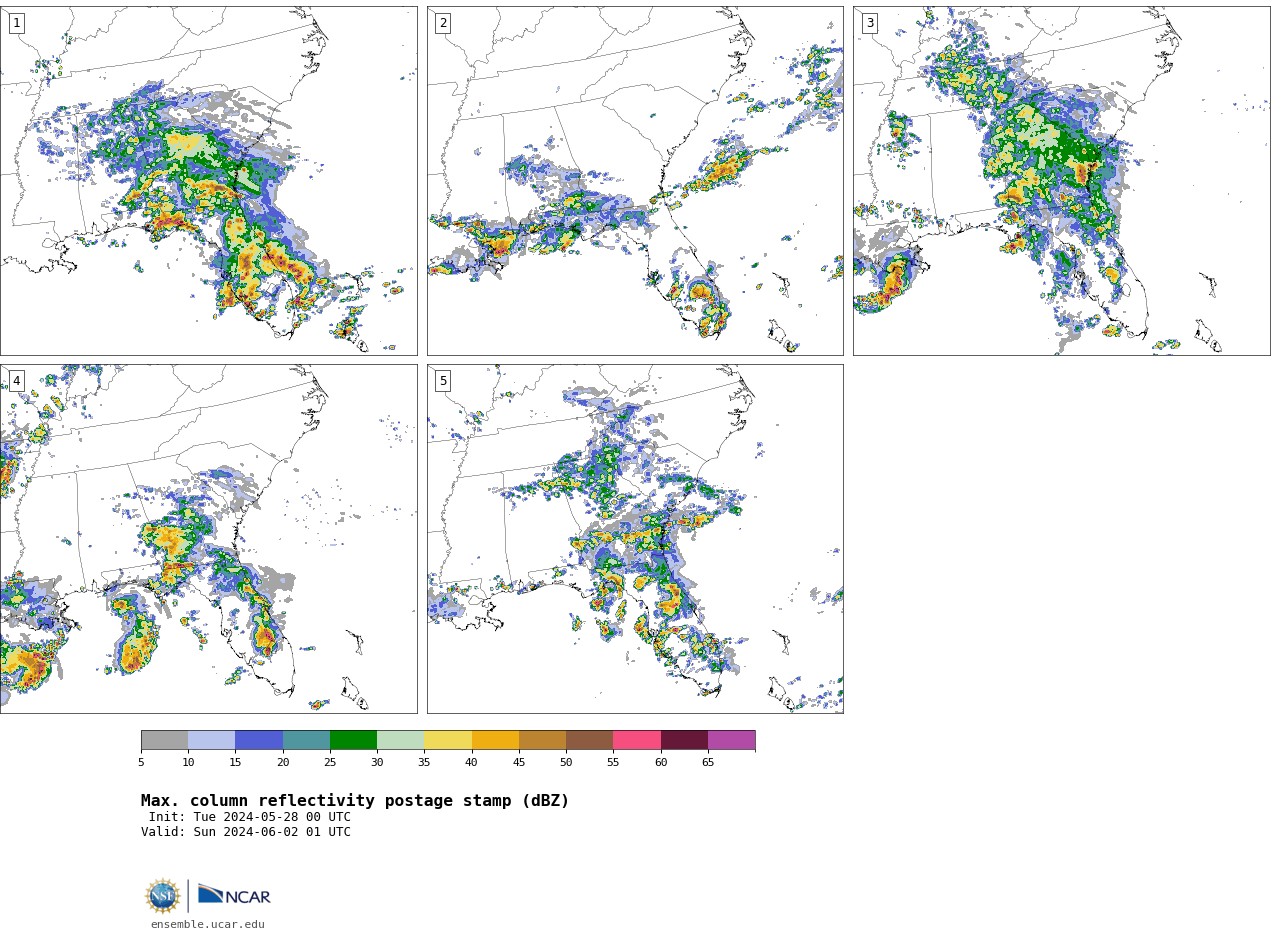The height and width of the screenshot is (936, 1280).
Task: Click the panel number label '3'
Action: pyautogui.click(x=869, y=23)
